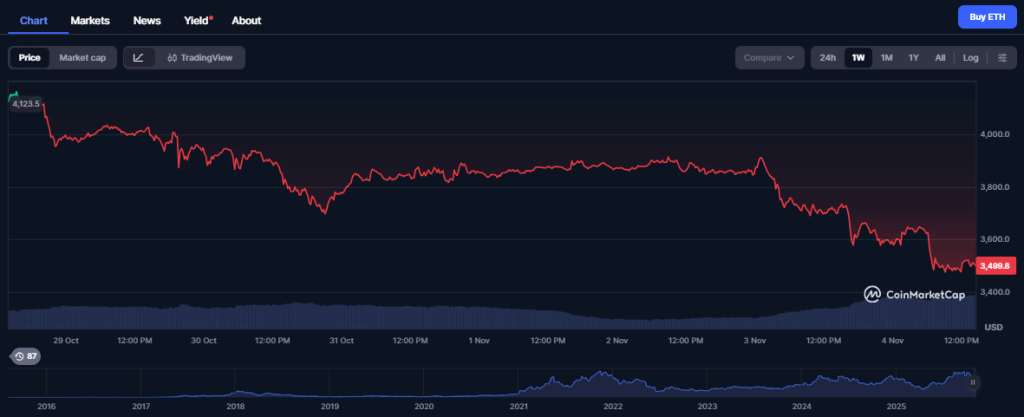Open chart settings sliders icon
The width and height of the screenshot is (1024, 417).
click(x=1002, y=58)
